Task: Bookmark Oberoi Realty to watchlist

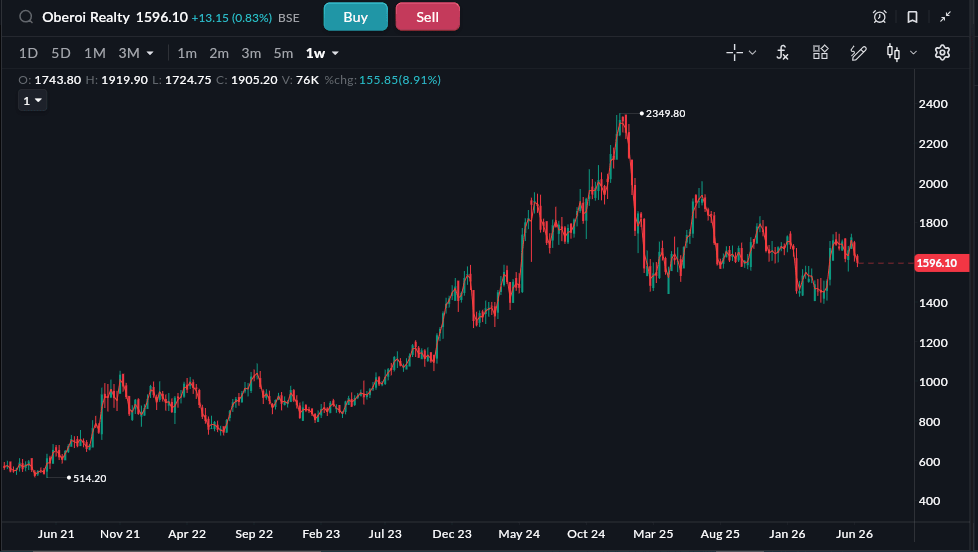Action: click(x=913, y=17)
